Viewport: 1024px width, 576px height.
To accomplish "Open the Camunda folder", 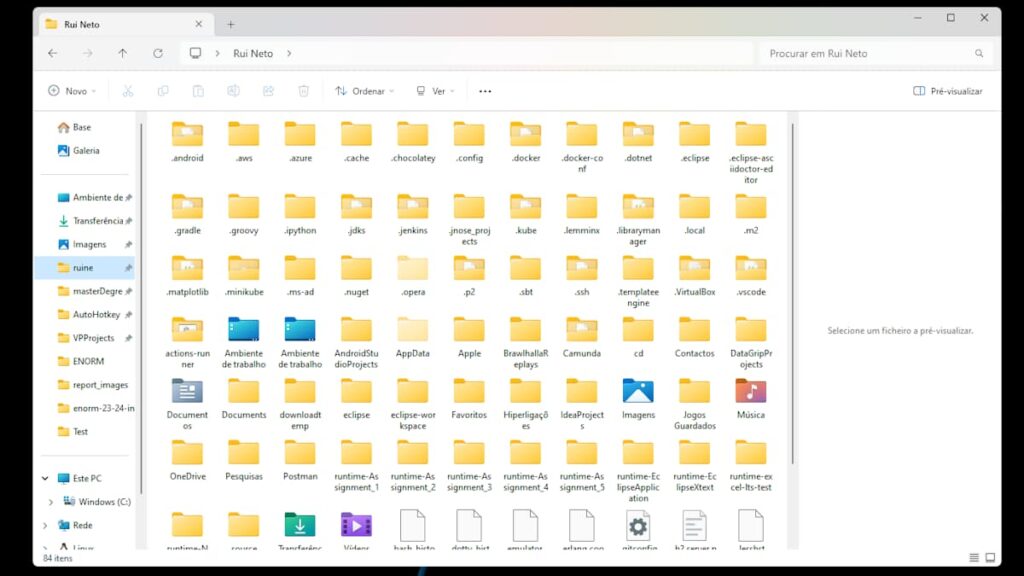I will click(582, 336).
